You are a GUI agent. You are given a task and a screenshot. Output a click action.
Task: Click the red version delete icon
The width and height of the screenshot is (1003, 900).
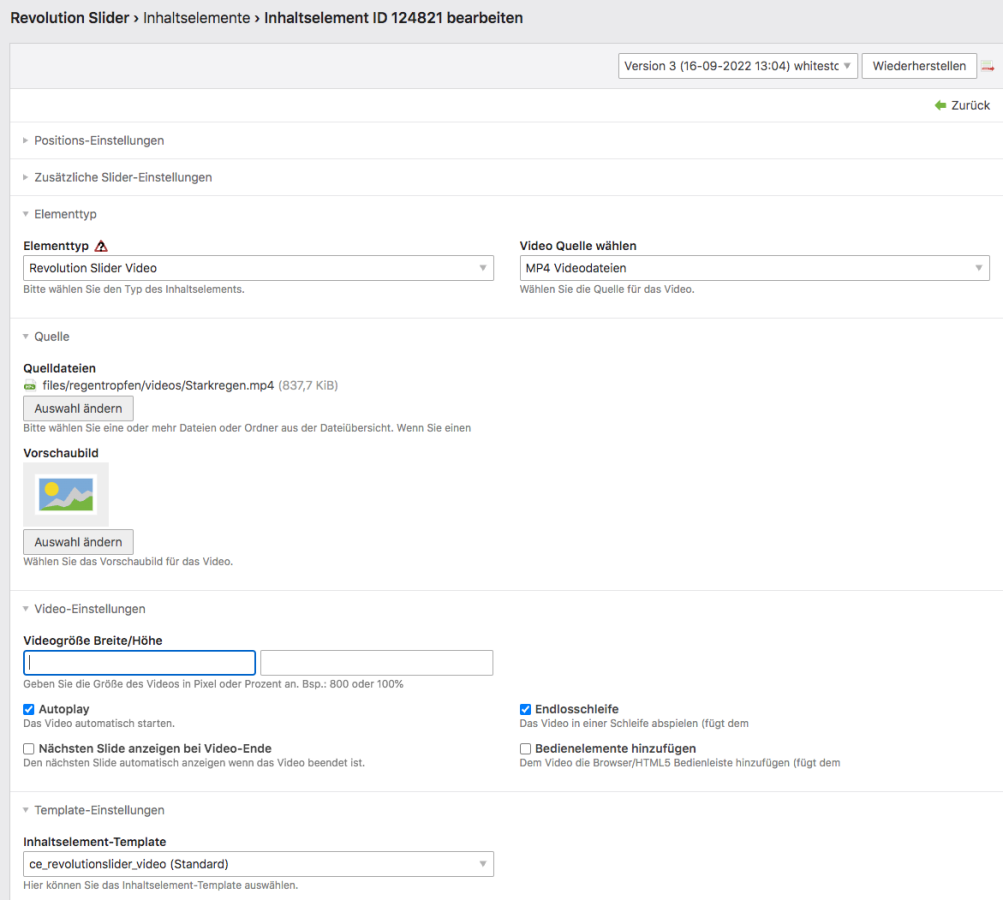pos(987,66)
